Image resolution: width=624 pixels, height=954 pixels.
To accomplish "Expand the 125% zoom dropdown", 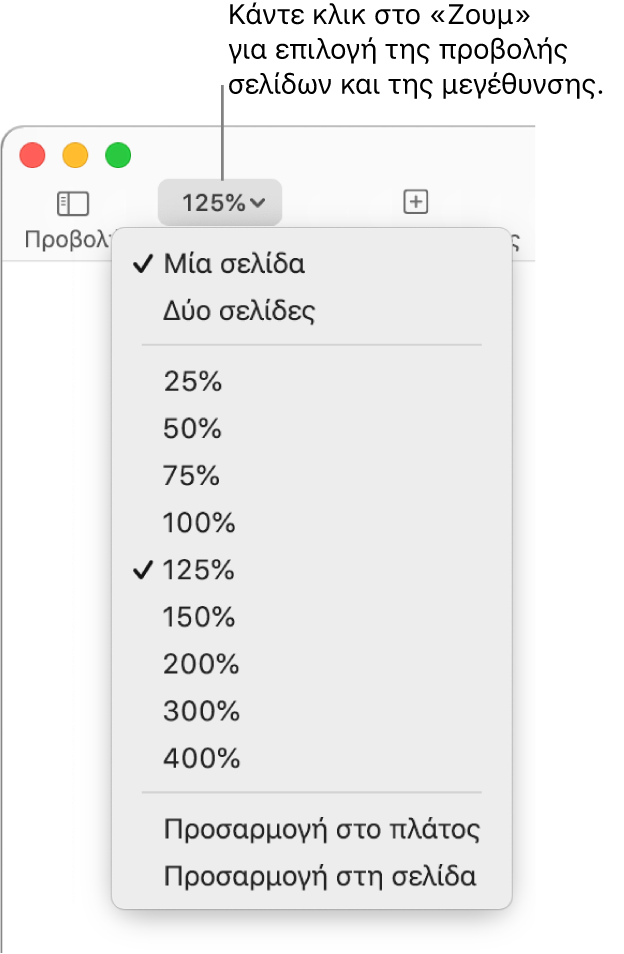I will tap(220, 203).
